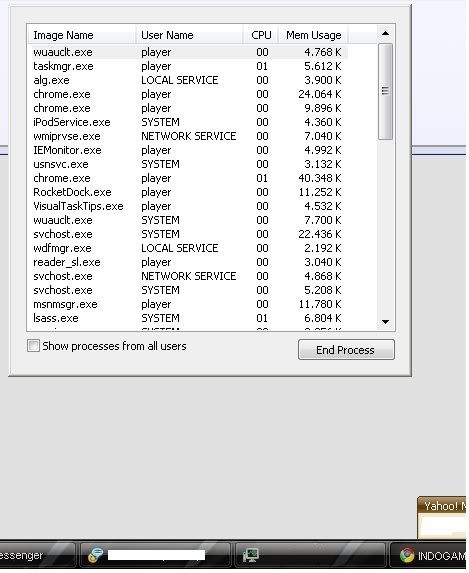
Task: Click the Yahoo! notification popup
Action: [x=442, y=517]
